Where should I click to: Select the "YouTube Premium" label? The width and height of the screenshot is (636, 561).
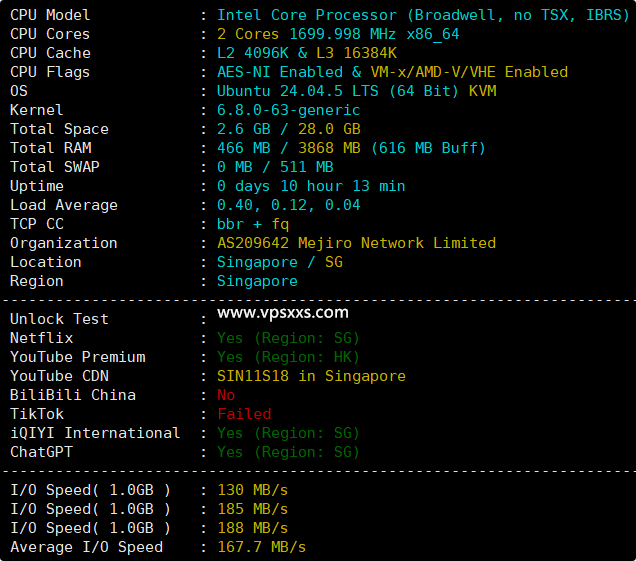click(x=77, y=357)
